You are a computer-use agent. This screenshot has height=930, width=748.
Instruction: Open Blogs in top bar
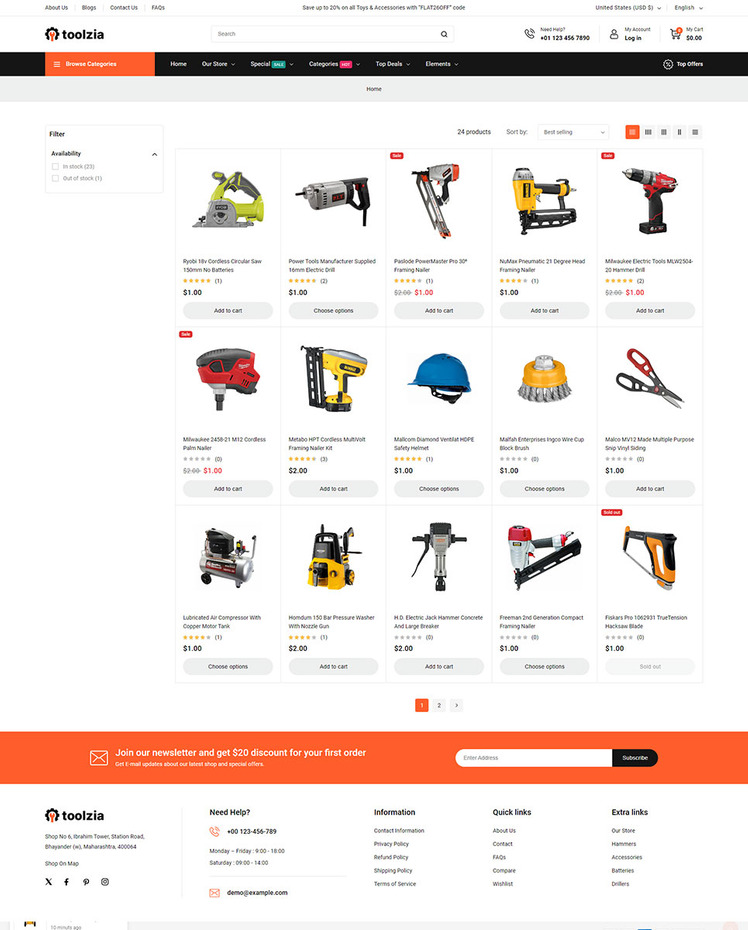(x=89, y=8)
